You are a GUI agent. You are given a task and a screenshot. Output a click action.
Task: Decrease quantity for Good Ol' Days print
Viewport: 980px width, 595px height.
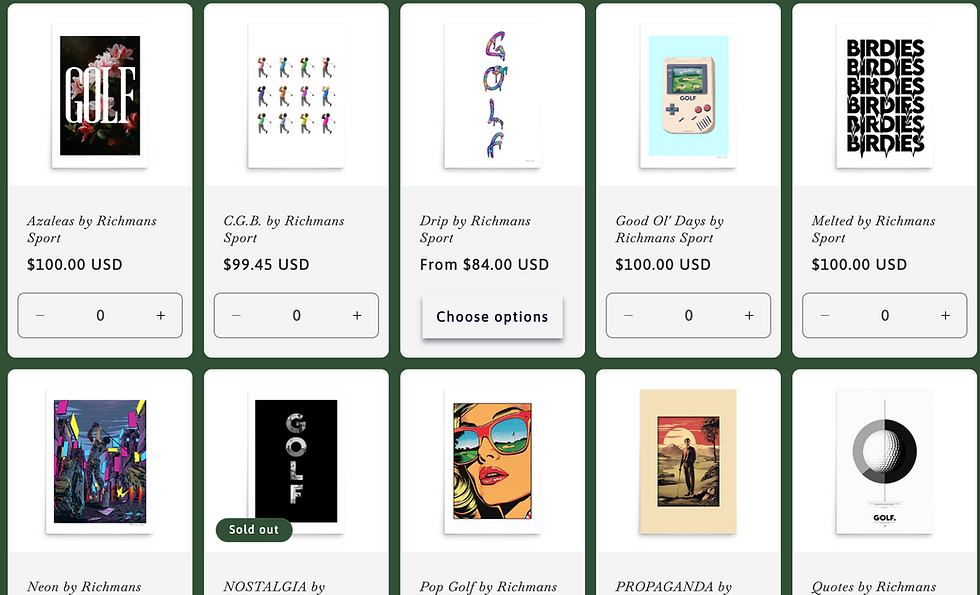pos(628,316)
